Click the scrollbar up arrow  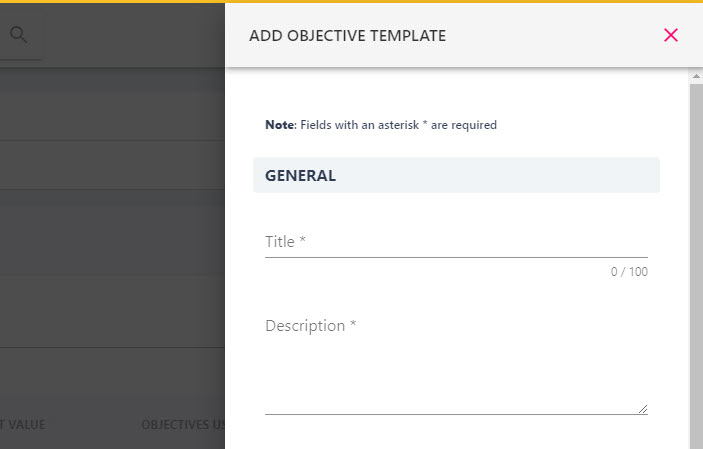(696, 76)
